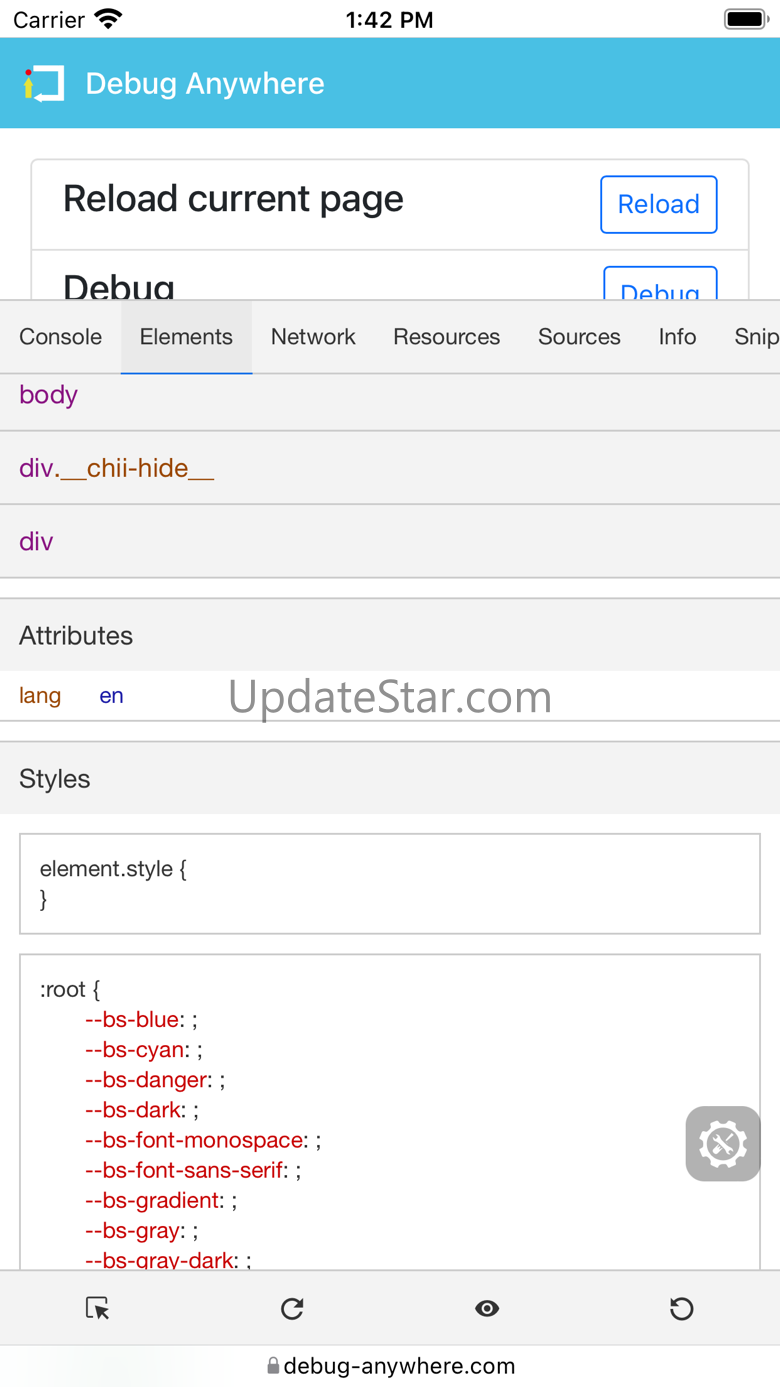Click the --bs-blue CSS property
Viewport: 780px width, 1387px height.
[x=132, y=1020]
